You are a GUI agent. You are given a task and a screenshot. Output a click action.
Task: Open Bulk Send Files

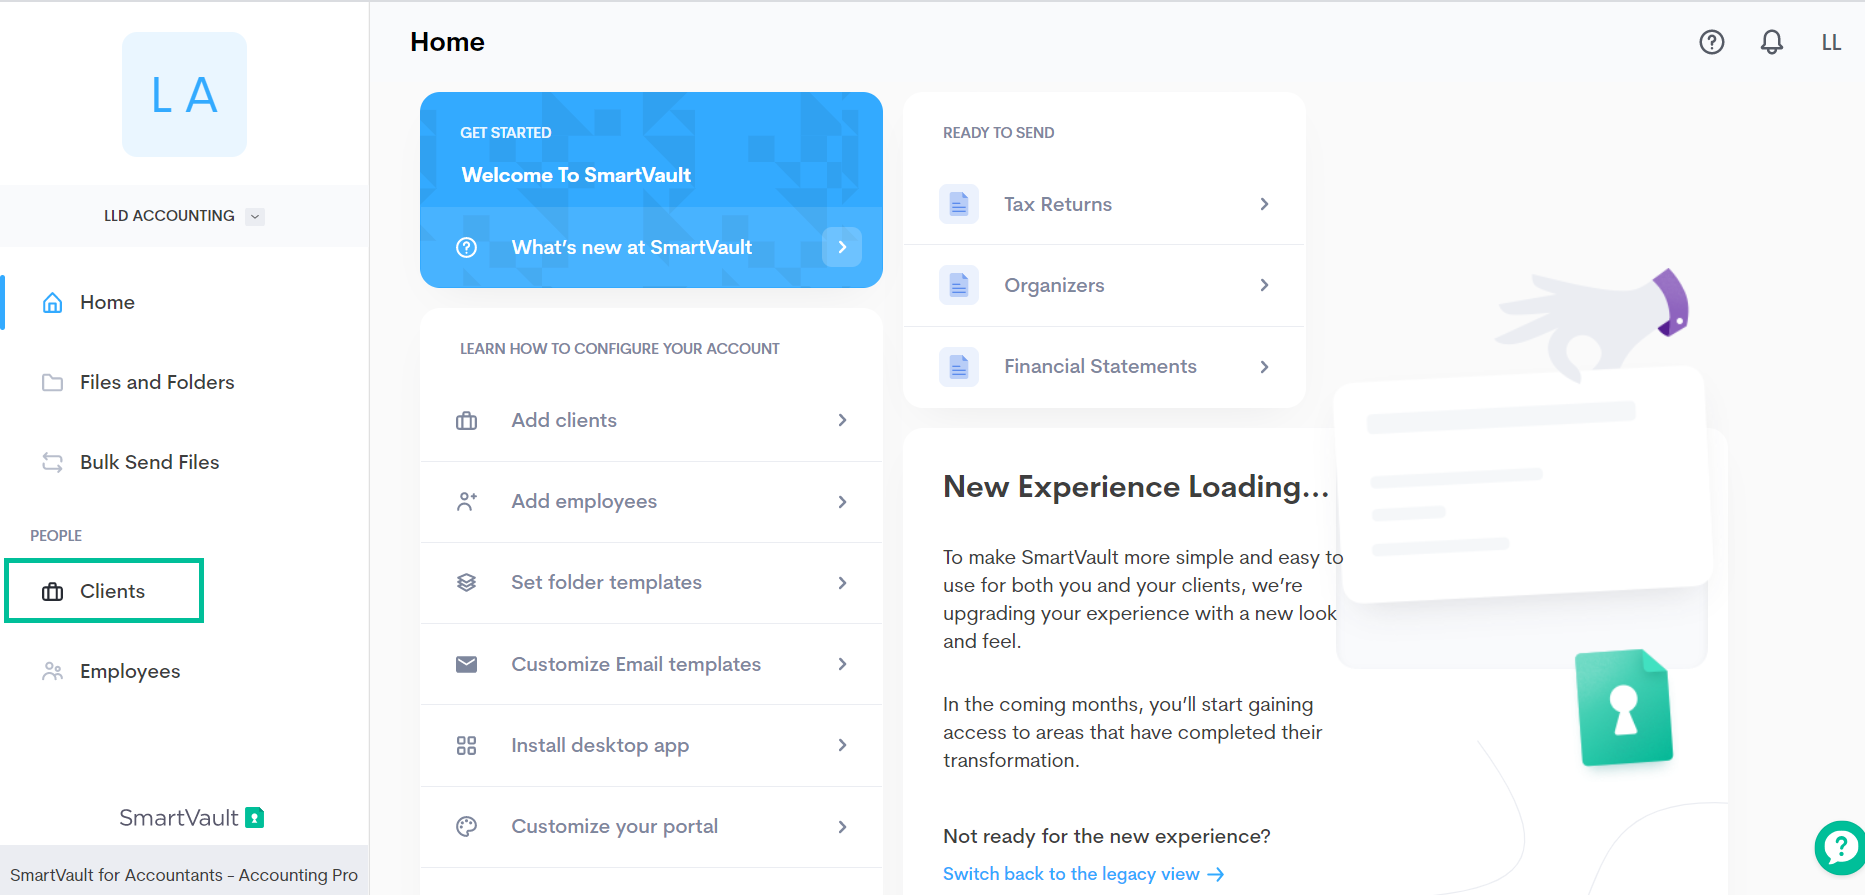tap(150, 462)
